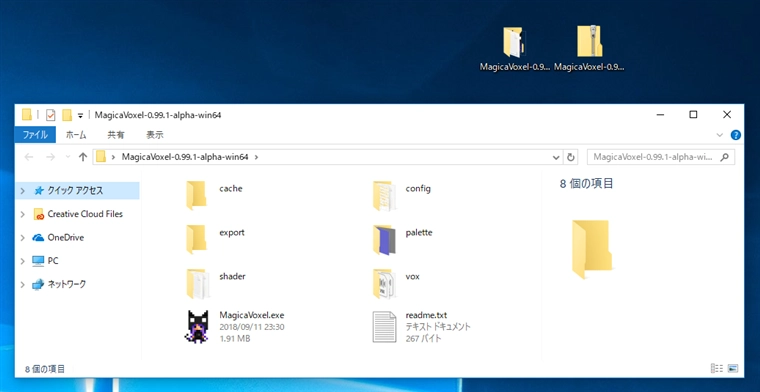
Task: Open the recent locations dropdown arrow
Action: click(67, 157)
